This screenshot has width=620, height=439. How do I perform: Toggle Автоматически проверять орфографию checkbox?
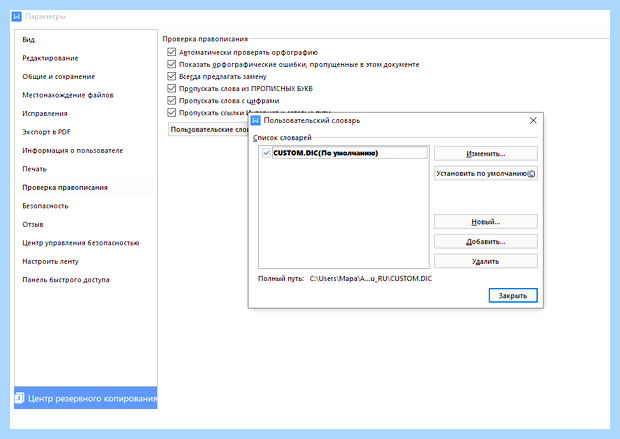click(172, 52)
